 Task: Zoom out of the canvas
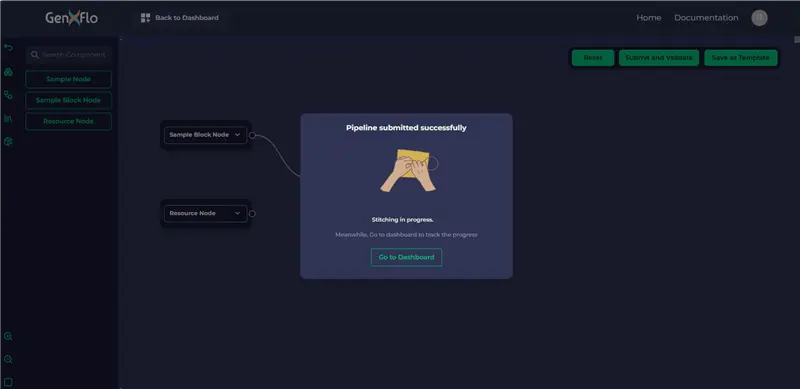[x=8, y=359]
